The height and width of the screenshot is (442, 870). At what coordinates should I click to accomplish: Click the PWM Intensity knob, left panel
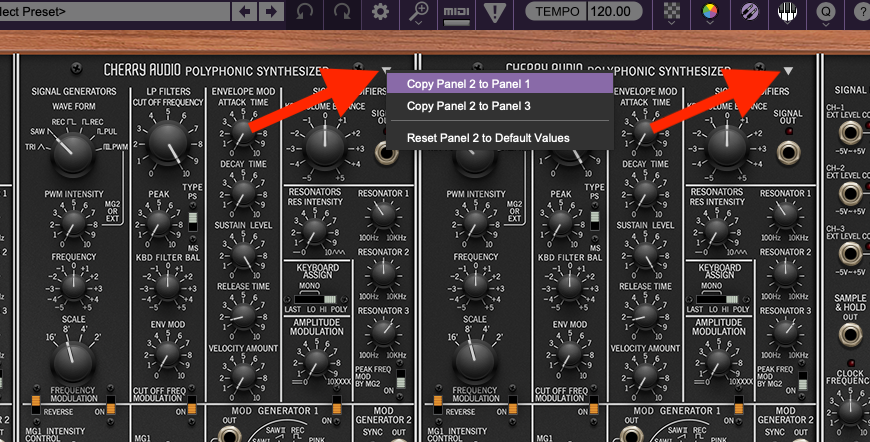tap(73, 224)
